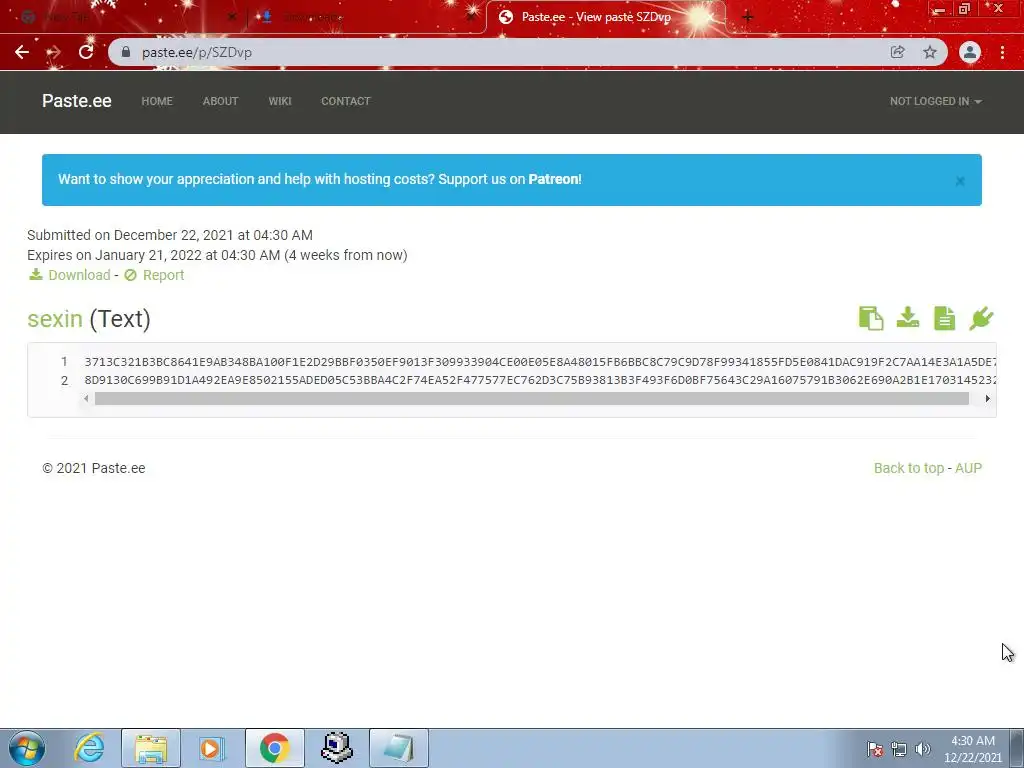Open notepad taskbar icon
Screen dimensions: 1024x768
399,748
